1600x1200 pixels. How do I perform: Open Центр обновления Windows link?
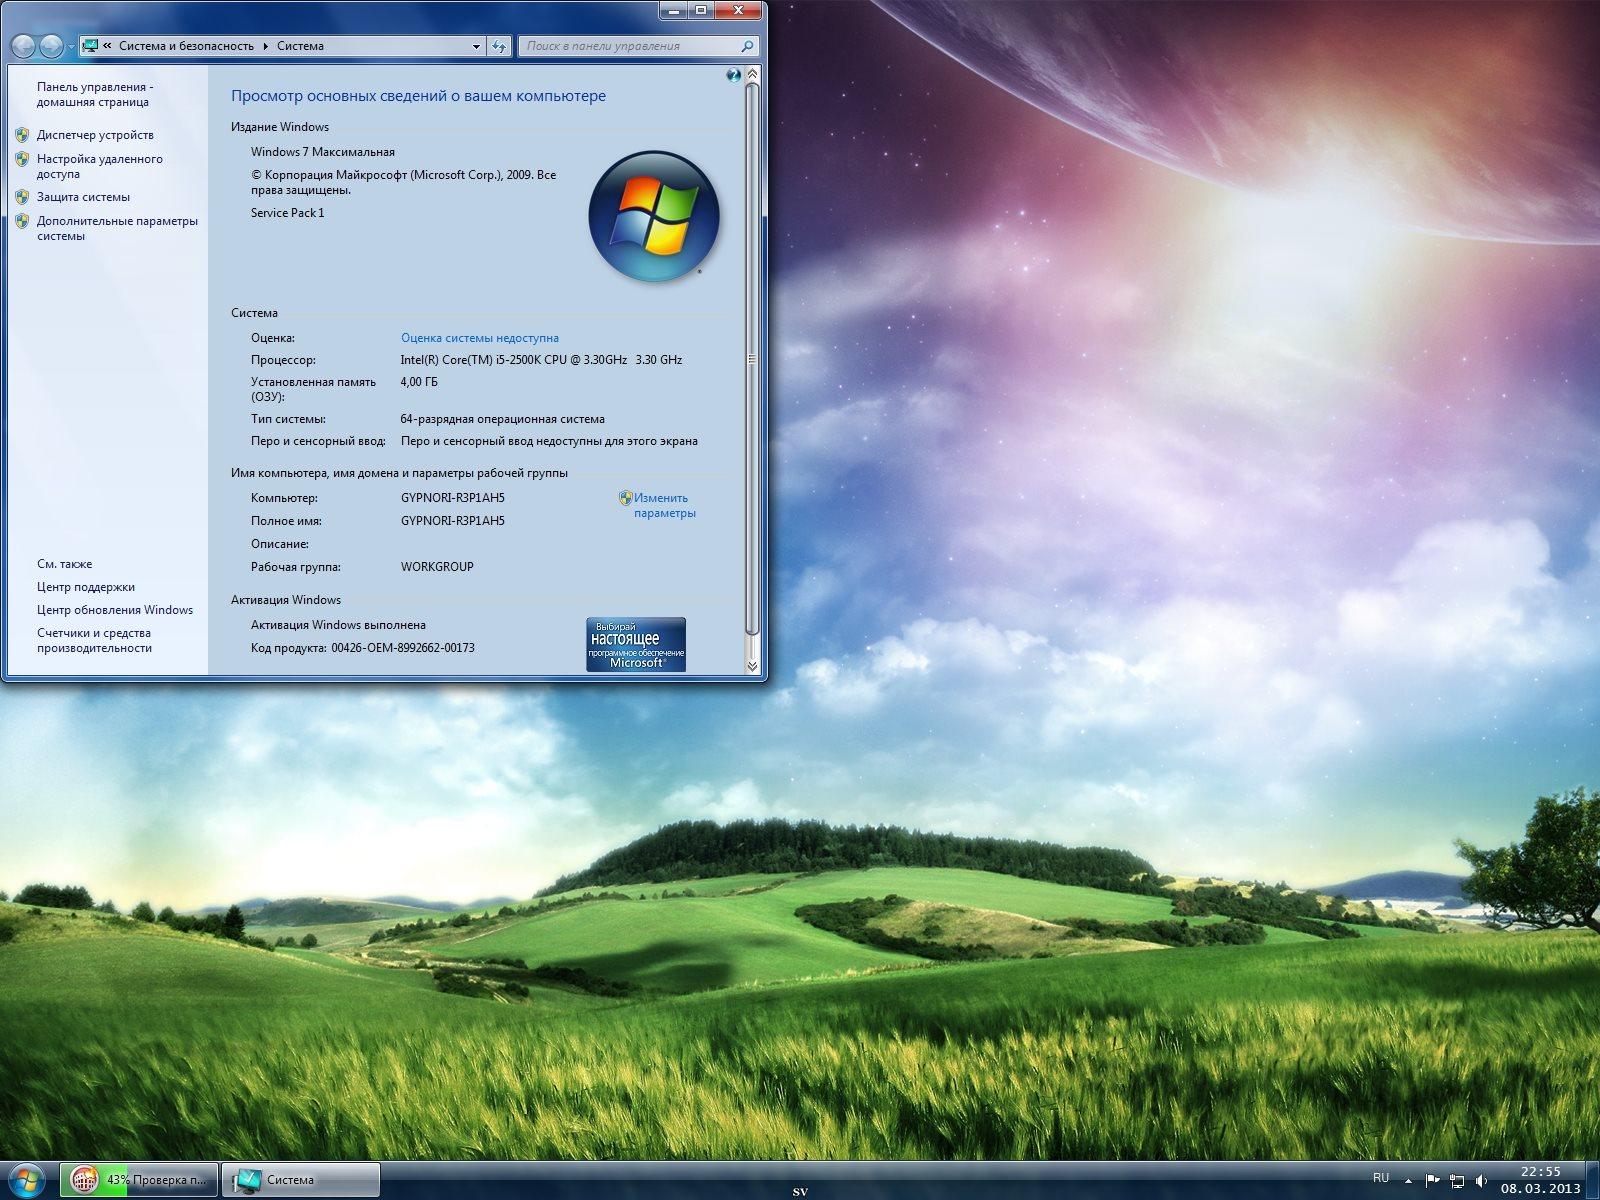pos(115,610)
